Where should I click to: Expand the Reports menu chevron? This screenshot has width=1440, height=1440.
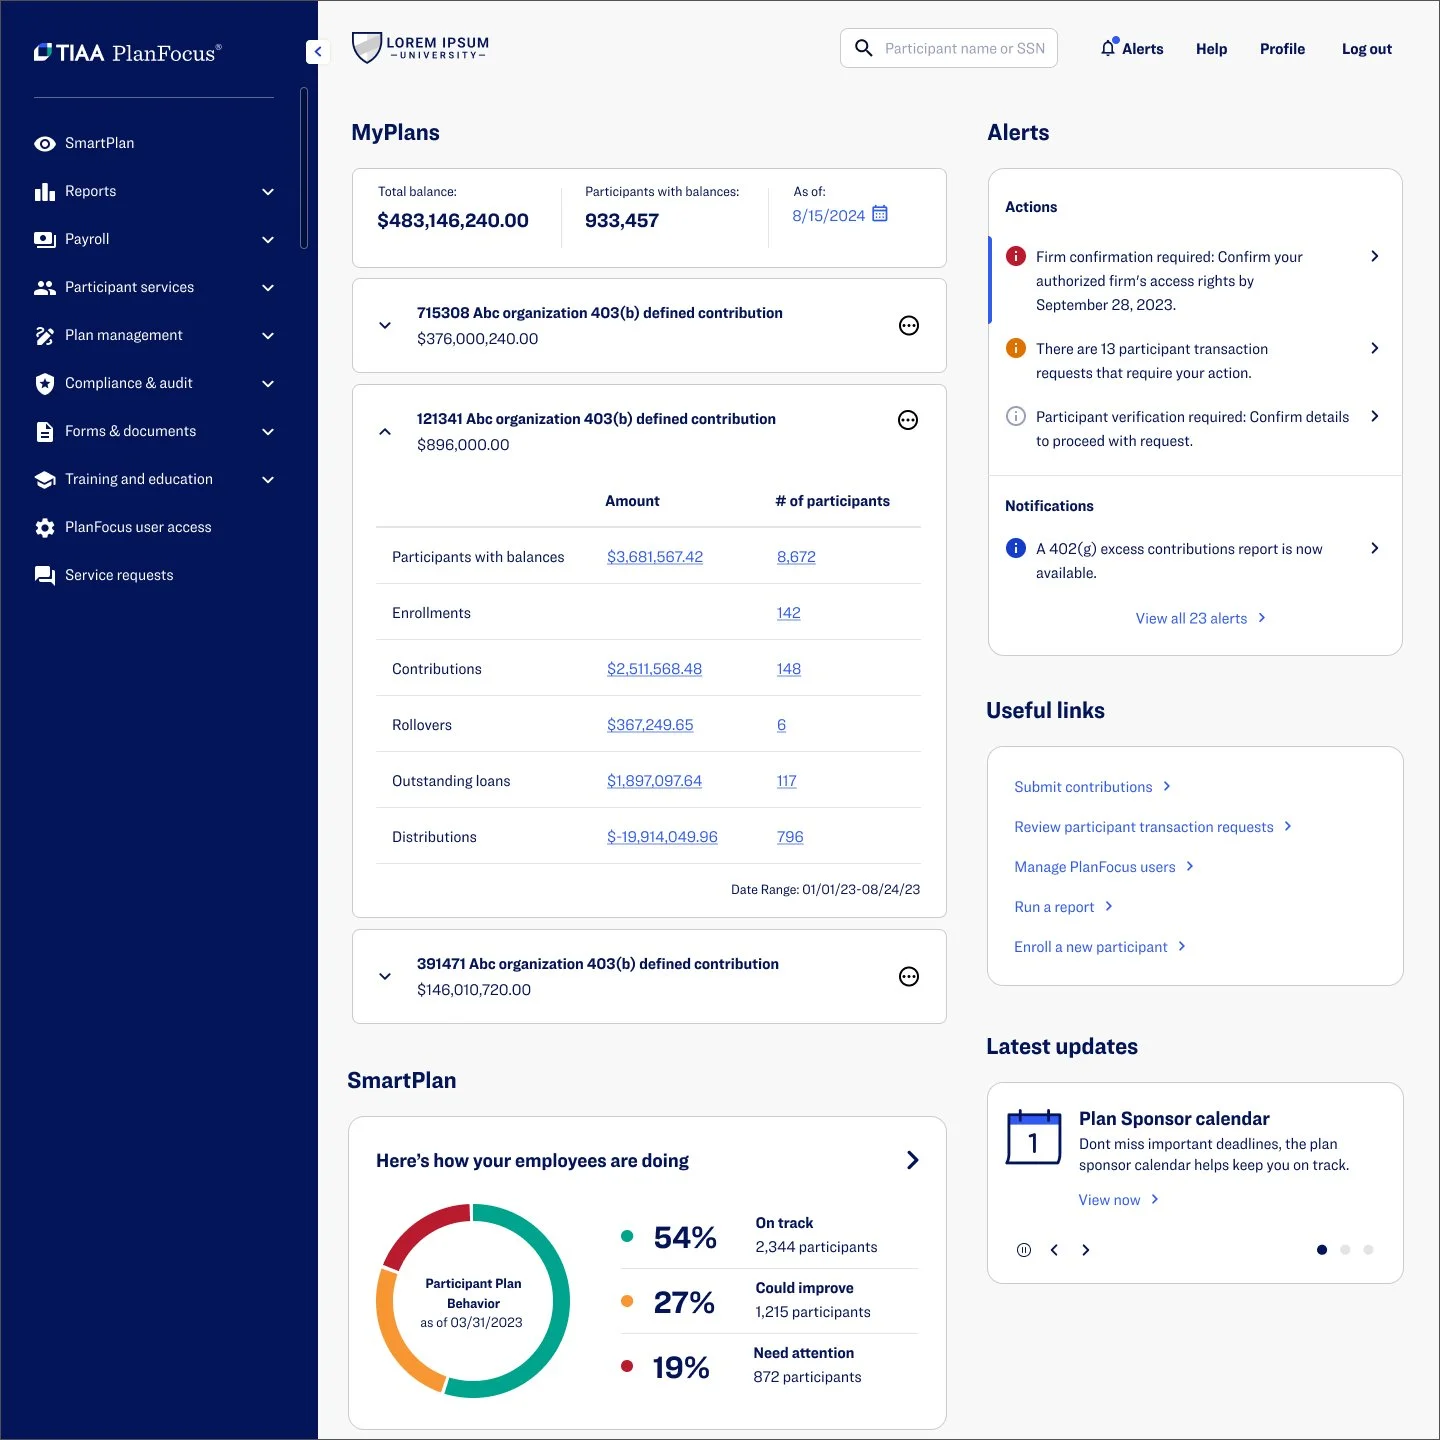268,192
